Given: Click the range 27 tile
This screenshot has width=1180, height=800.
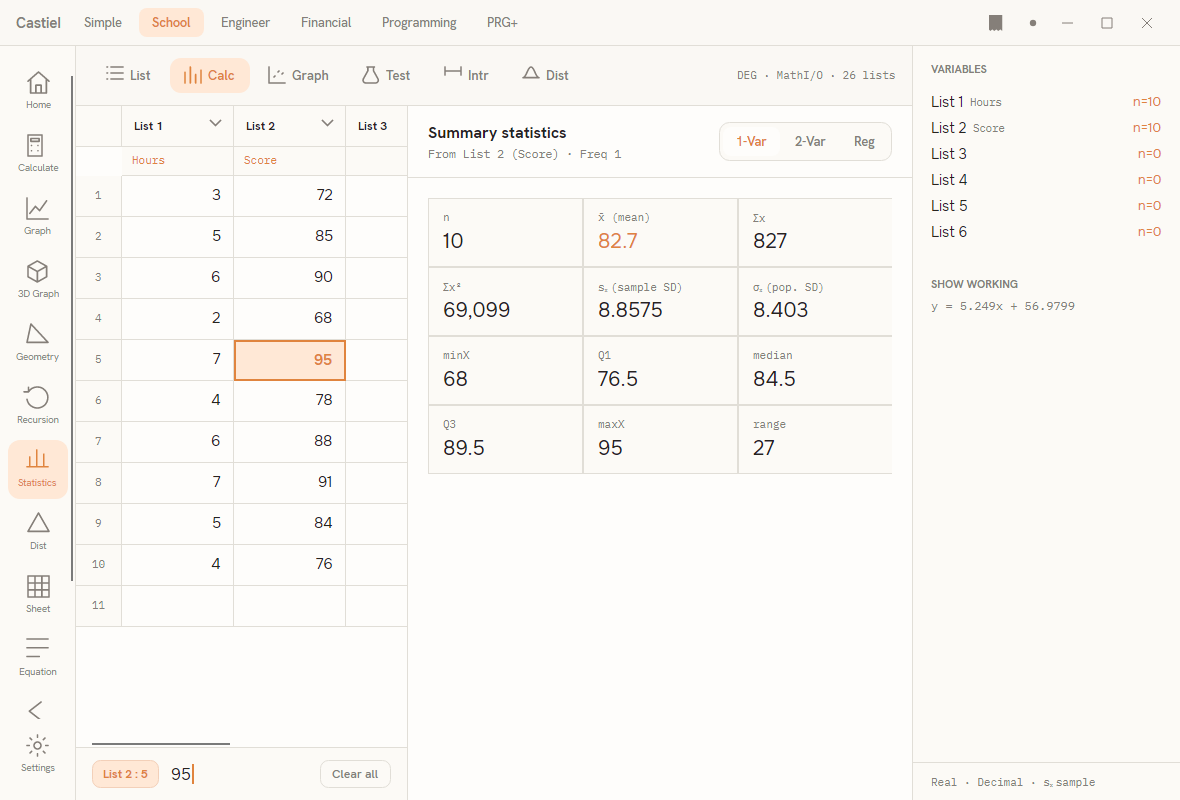Looking at the screenshot, I should click(x=815, y=440).
